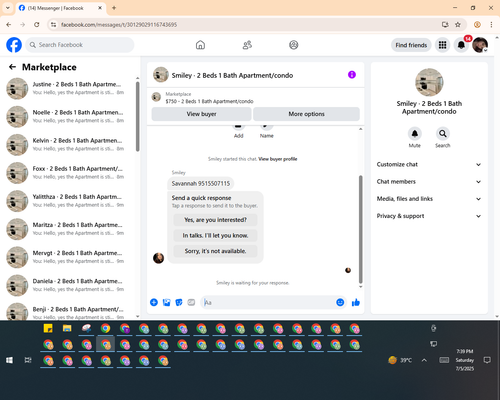This screenshot has height=400, width=500.
Task: Click the conversation list scrollbar
Action: point(138,117)
